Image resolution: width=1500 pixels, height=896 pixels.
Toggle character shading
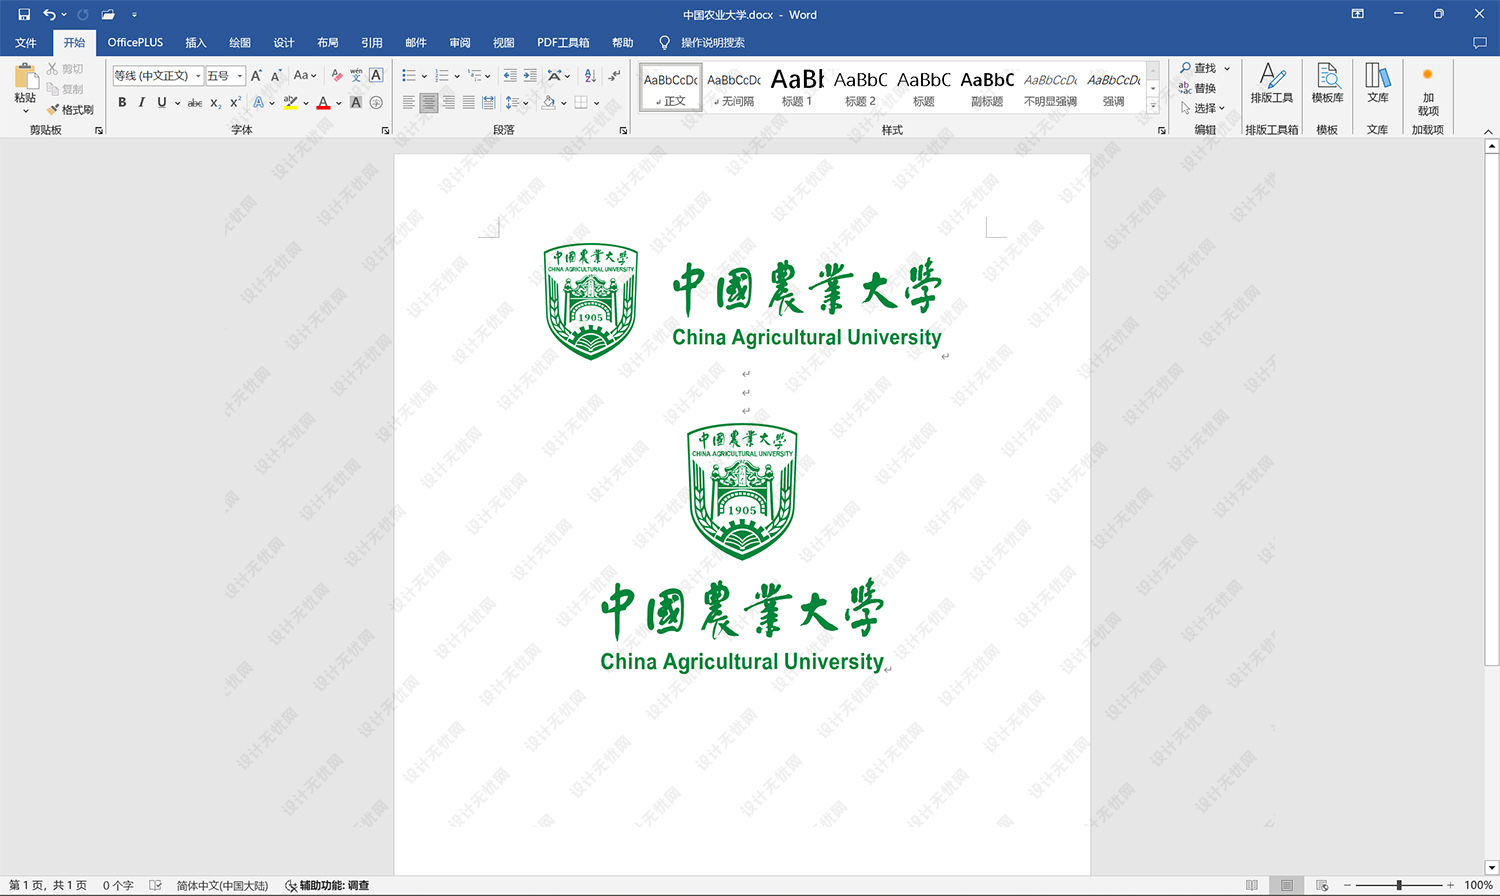coord(356,103)
